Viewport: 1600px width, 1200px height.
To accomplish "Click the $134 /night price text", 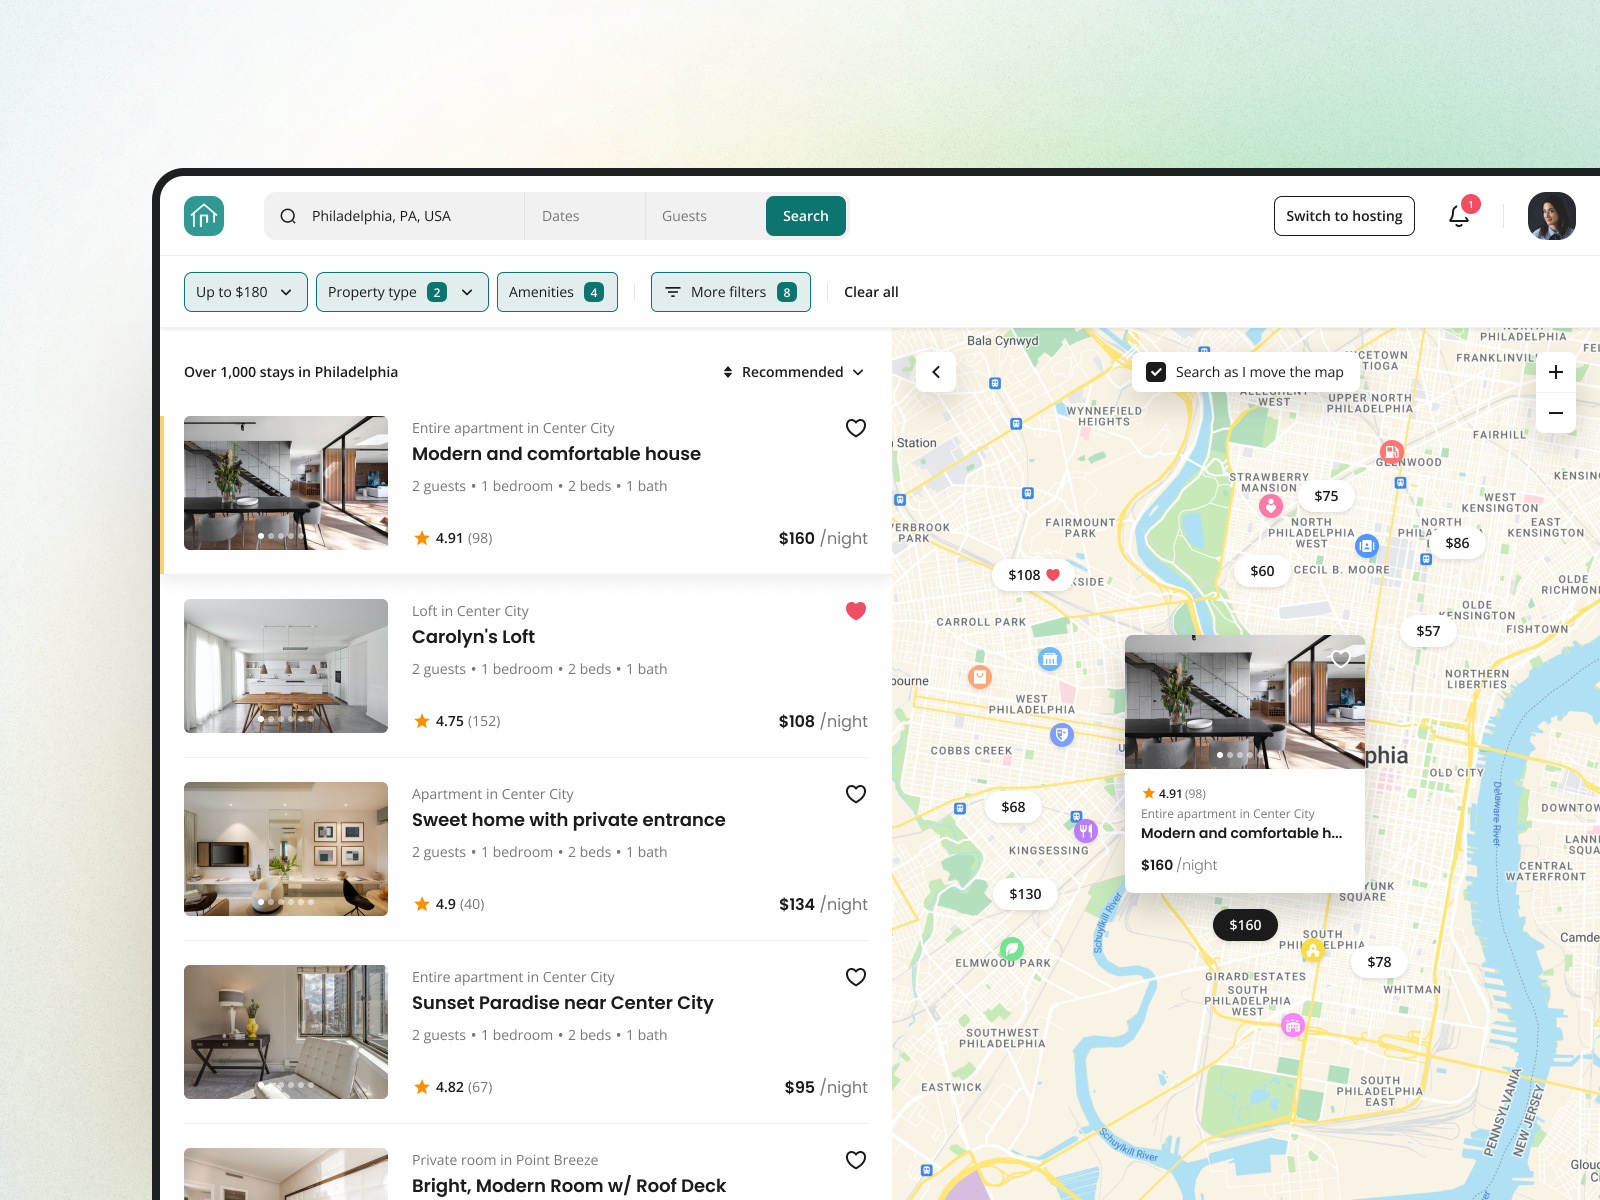I will point(823,904).
